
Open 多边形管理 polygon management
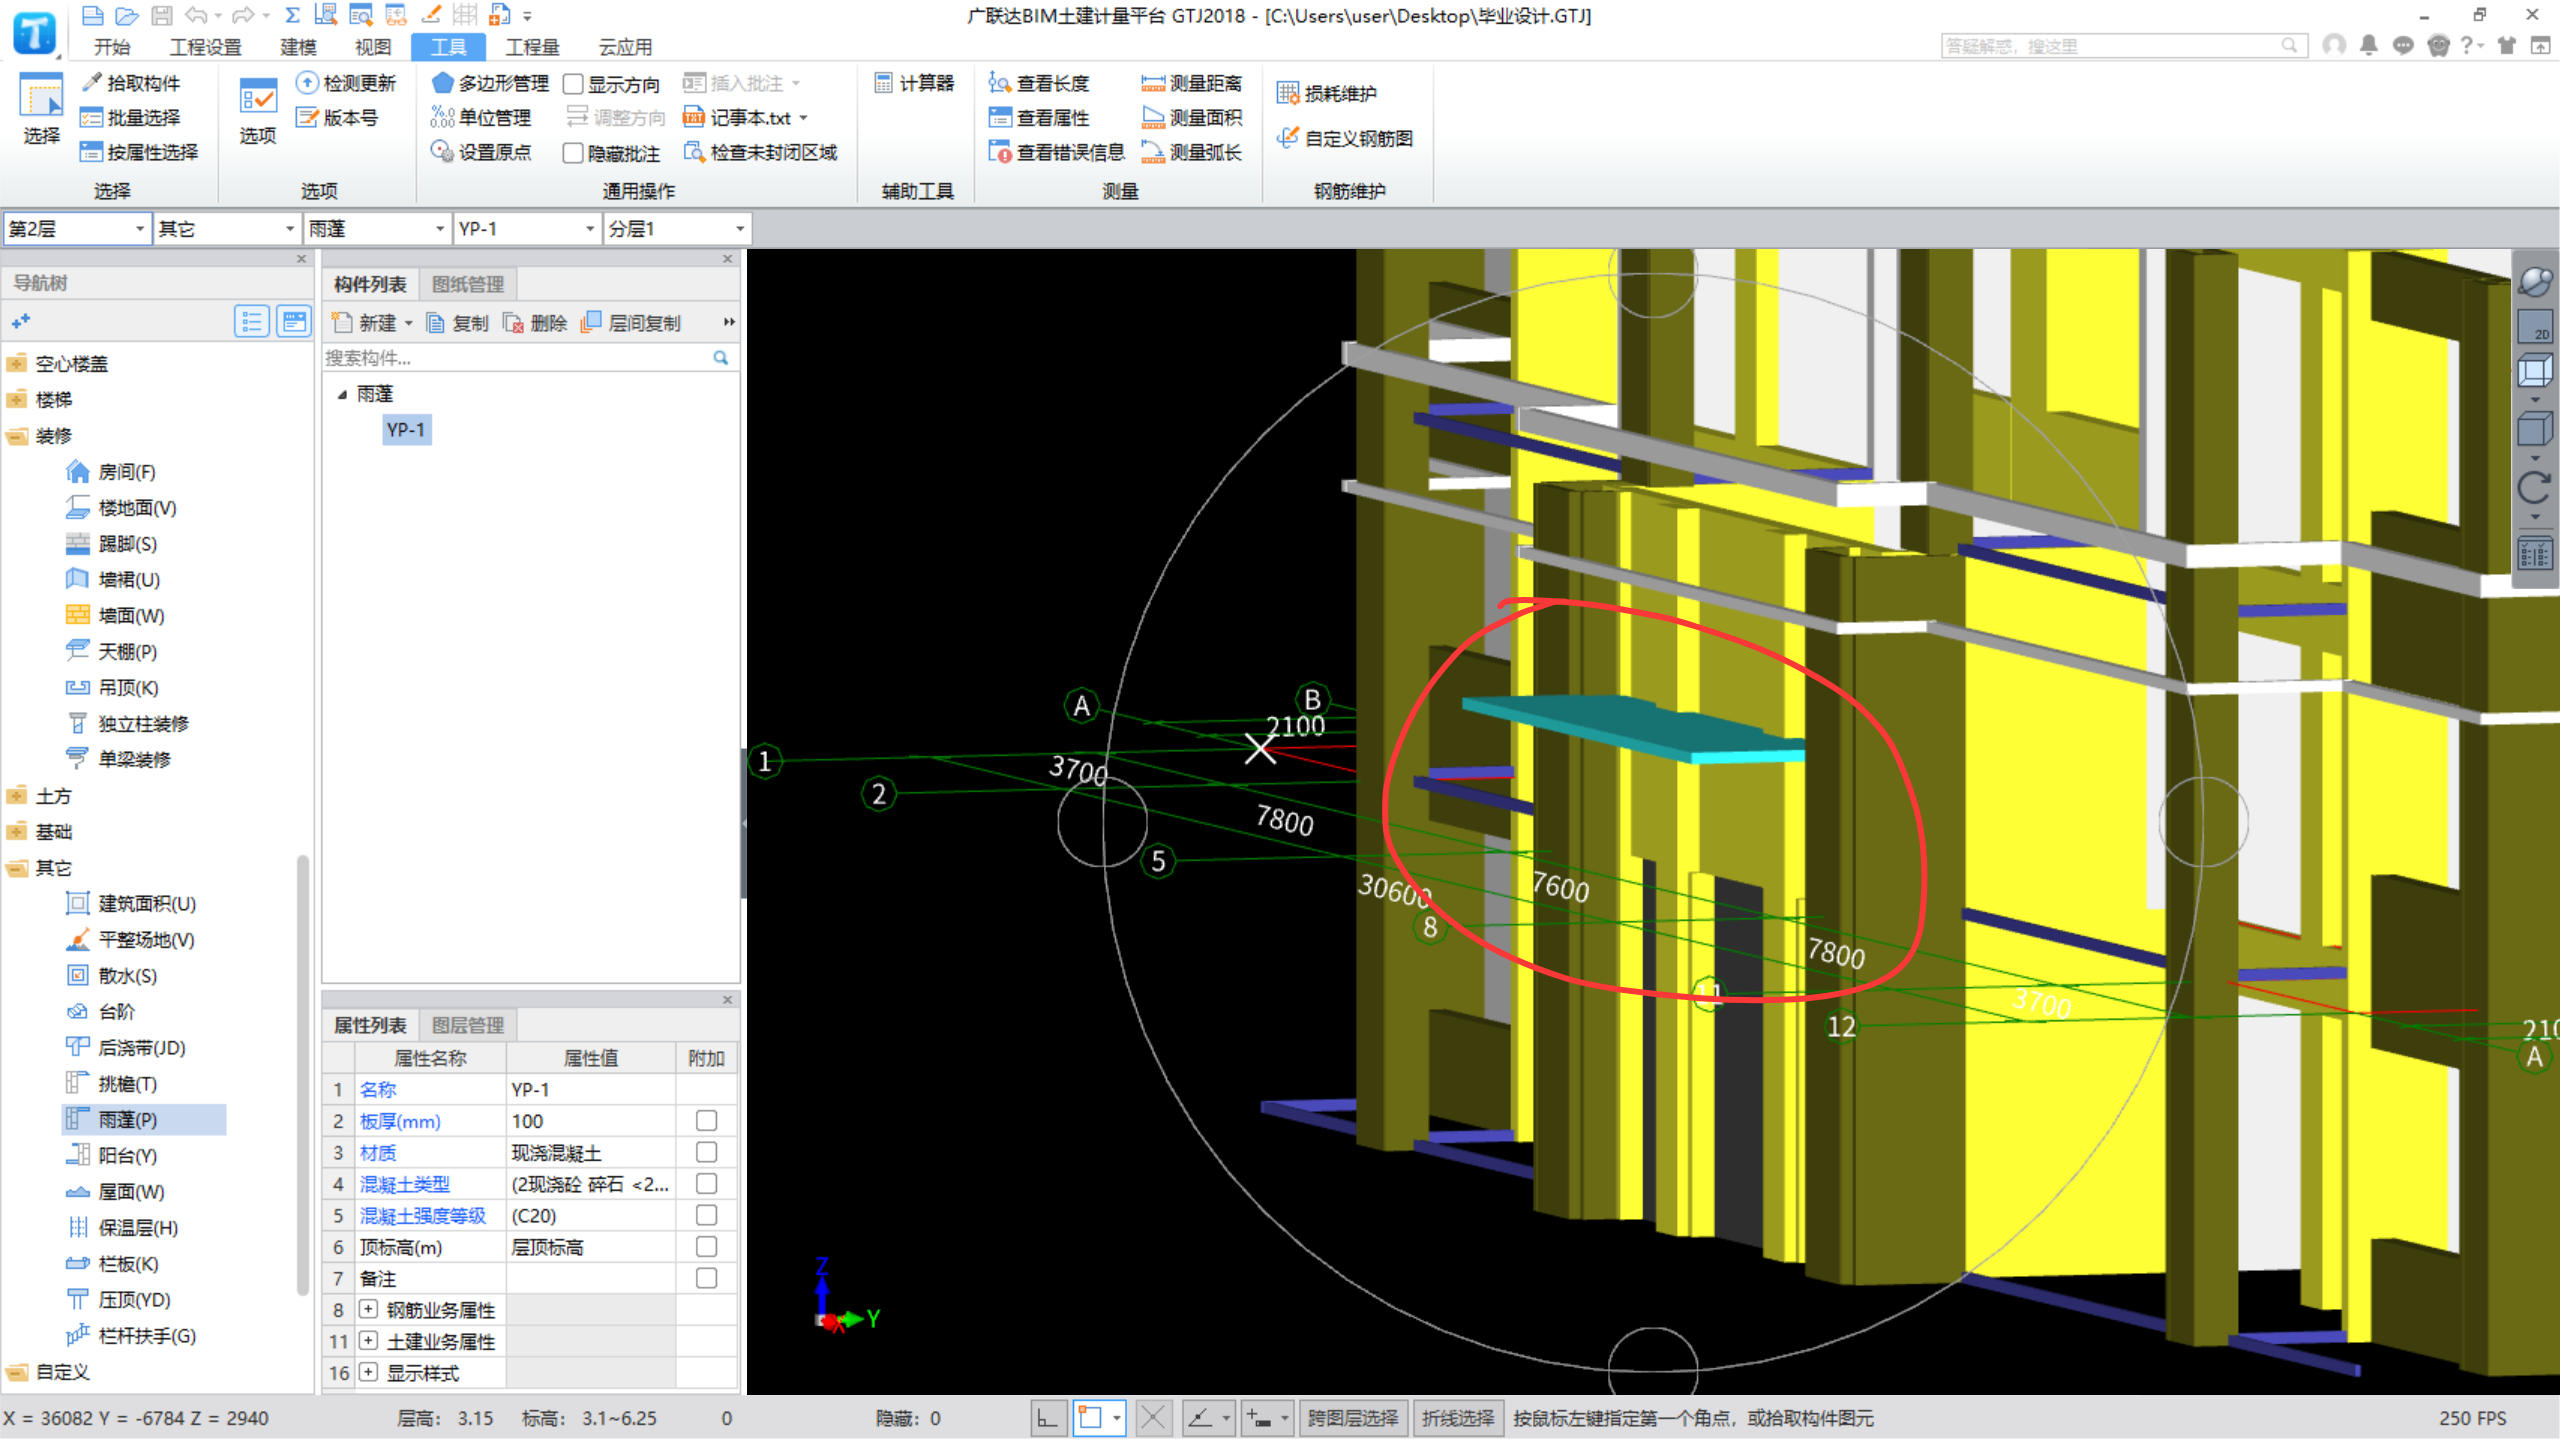[x=490, y=83]
